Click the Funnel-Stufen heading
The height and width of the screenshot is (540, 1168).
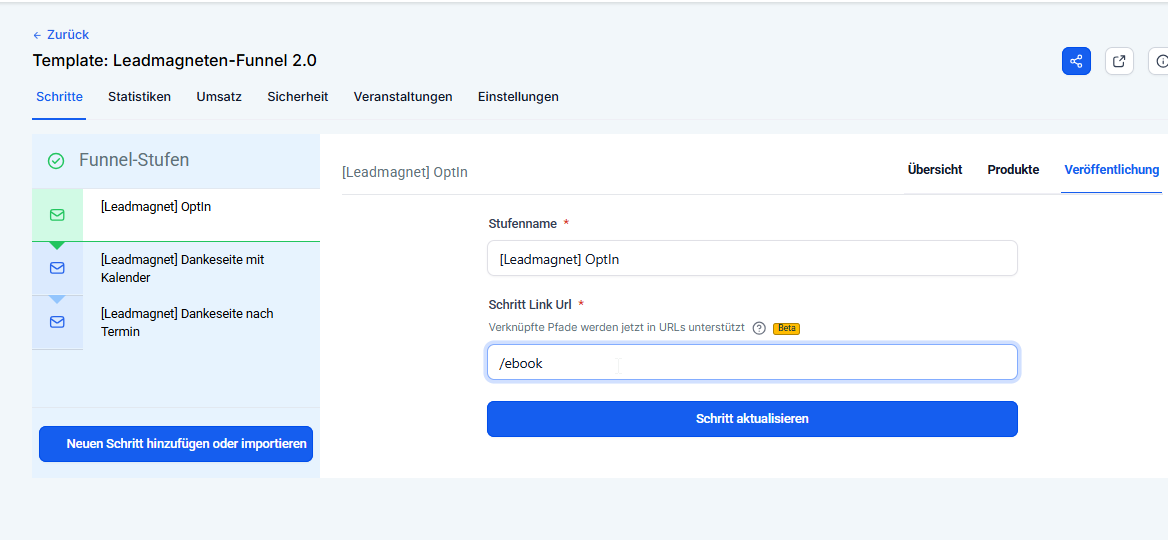point(134,160)
